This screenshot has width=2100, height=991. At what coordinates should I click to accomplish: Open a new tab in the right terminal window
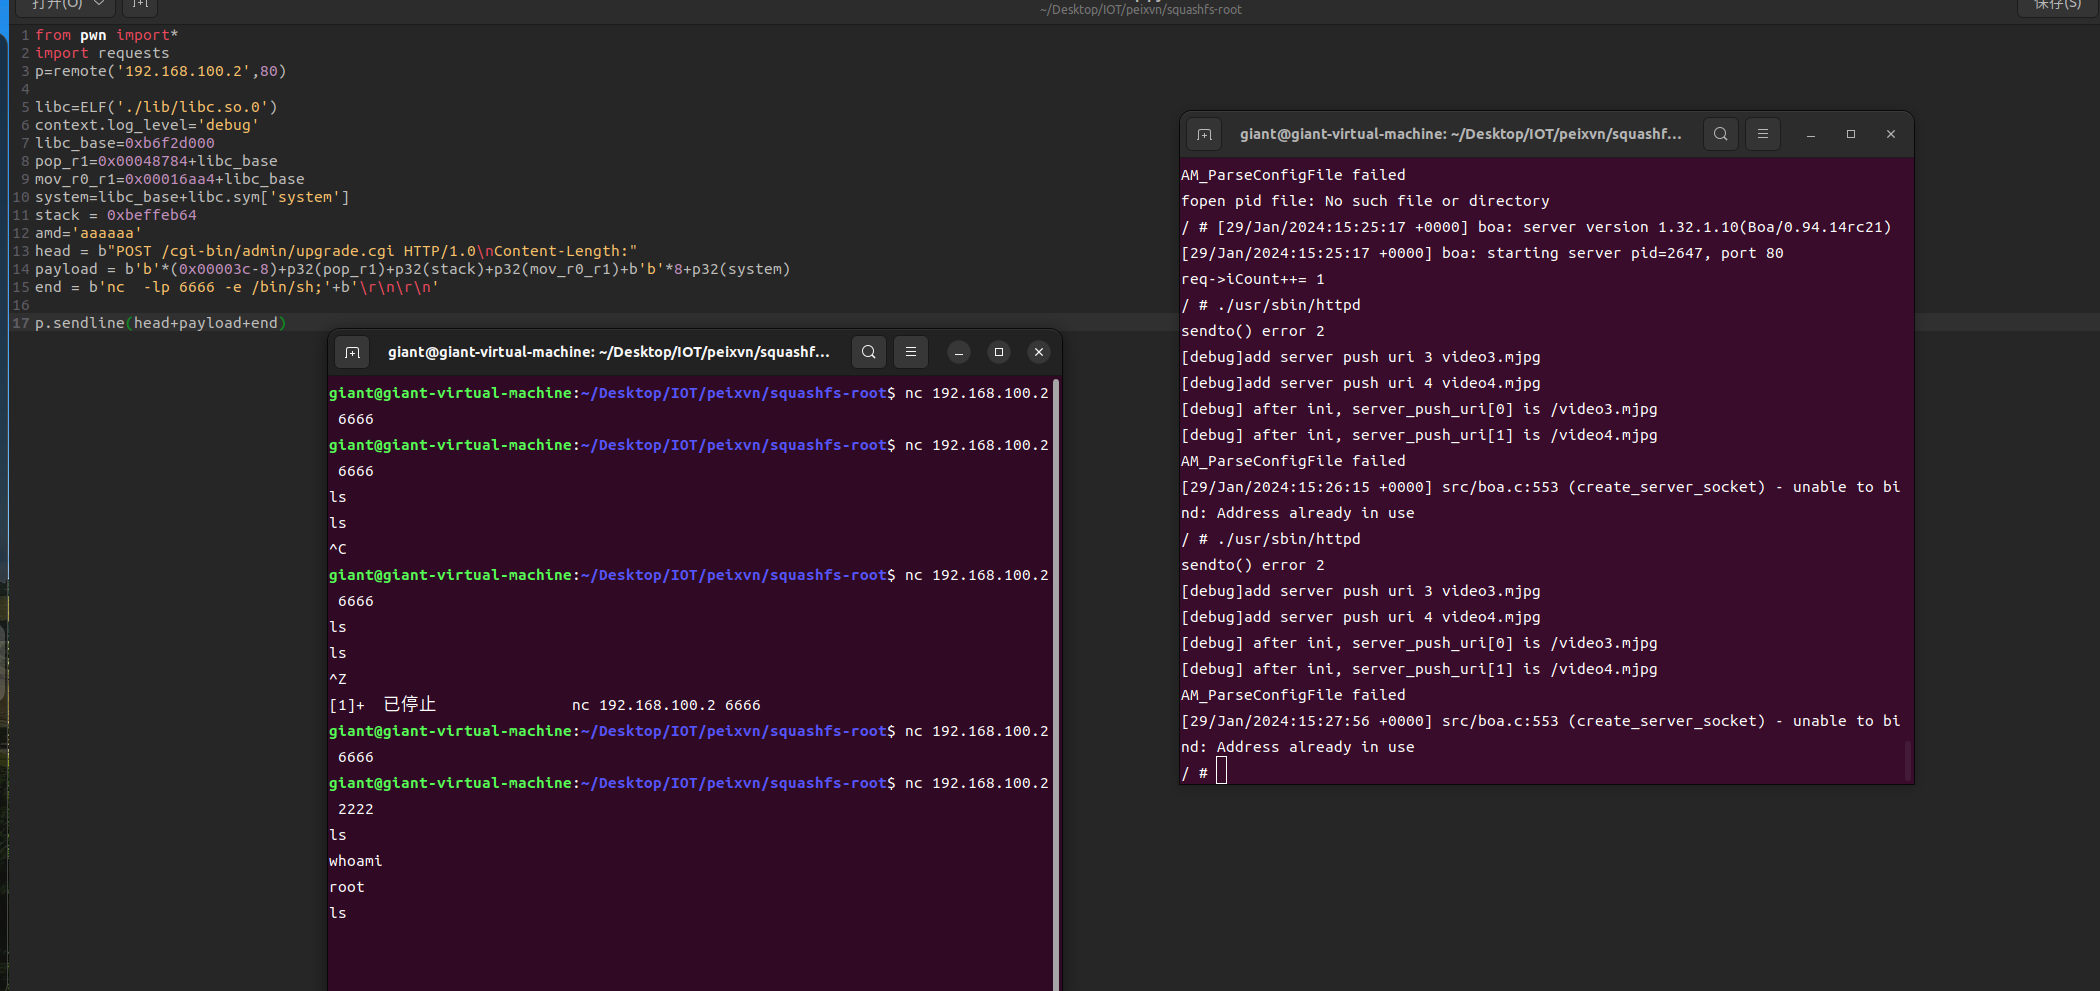[1204, 134]
